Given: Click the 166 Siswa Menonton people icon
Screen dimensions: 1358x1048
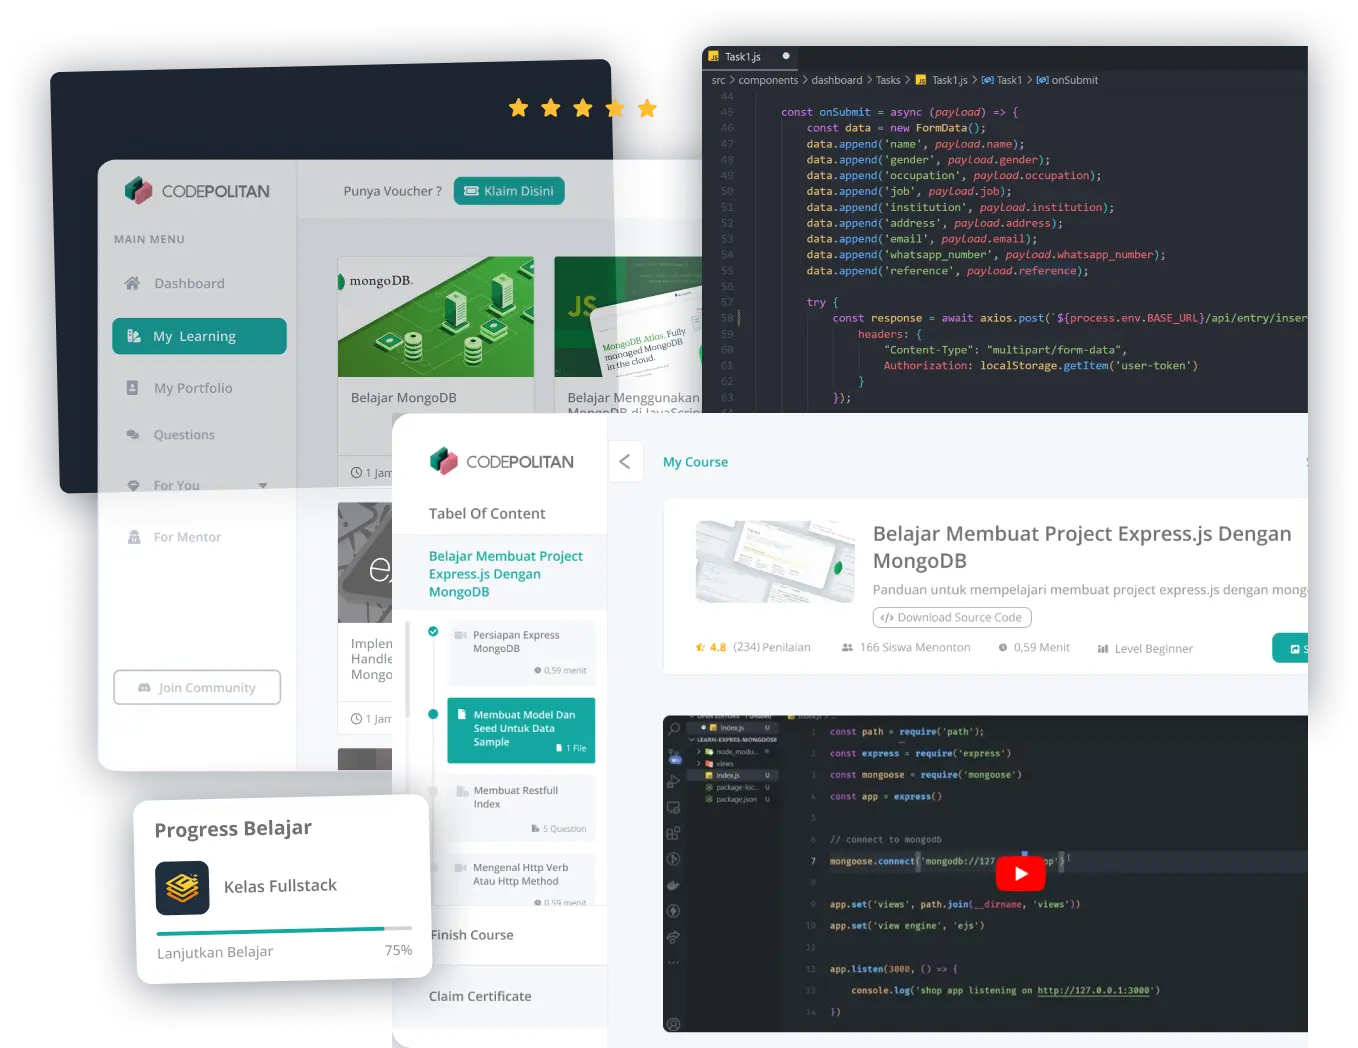Looking at the screenshot, I should [x=847, y=647].
